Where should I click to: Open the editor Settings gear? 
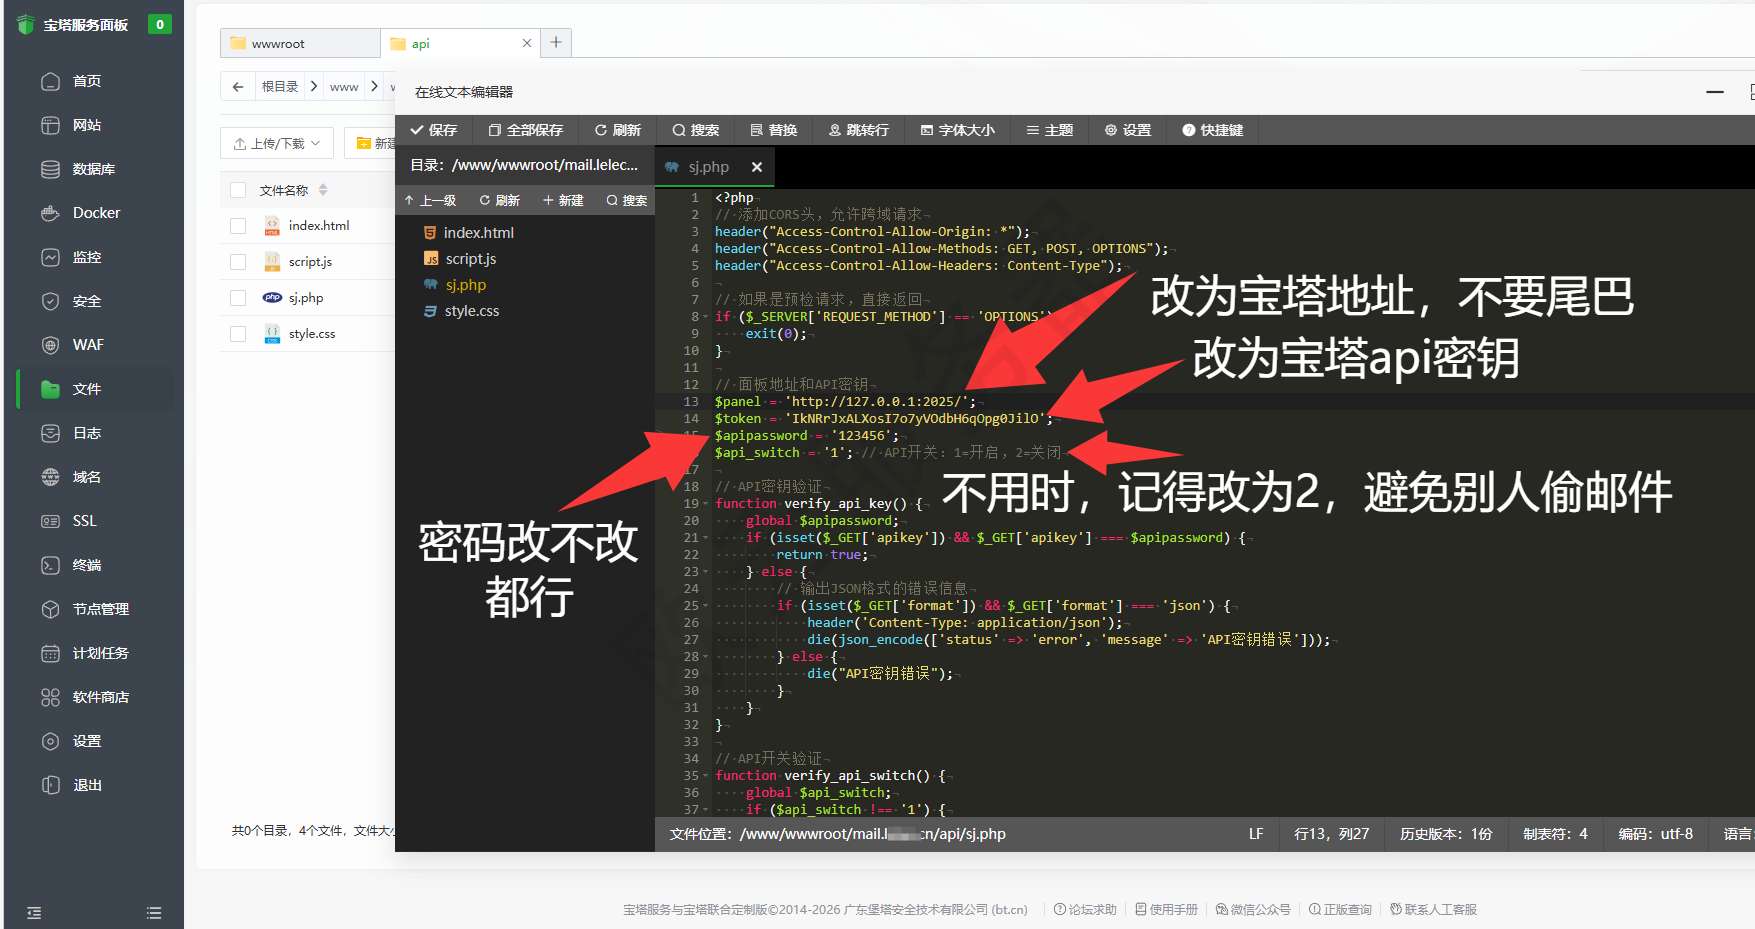click(1127, 130)
